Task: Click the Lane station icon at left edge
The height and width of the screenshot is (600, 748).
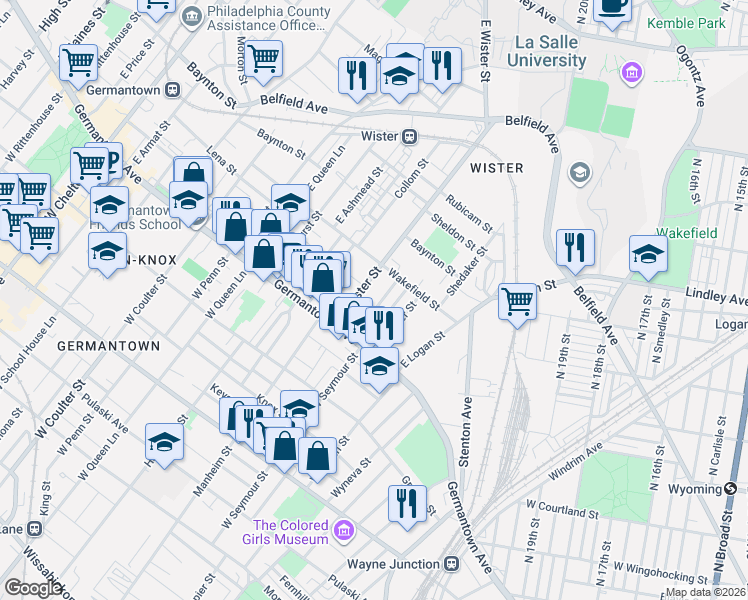Action: (x=35, y=529)
